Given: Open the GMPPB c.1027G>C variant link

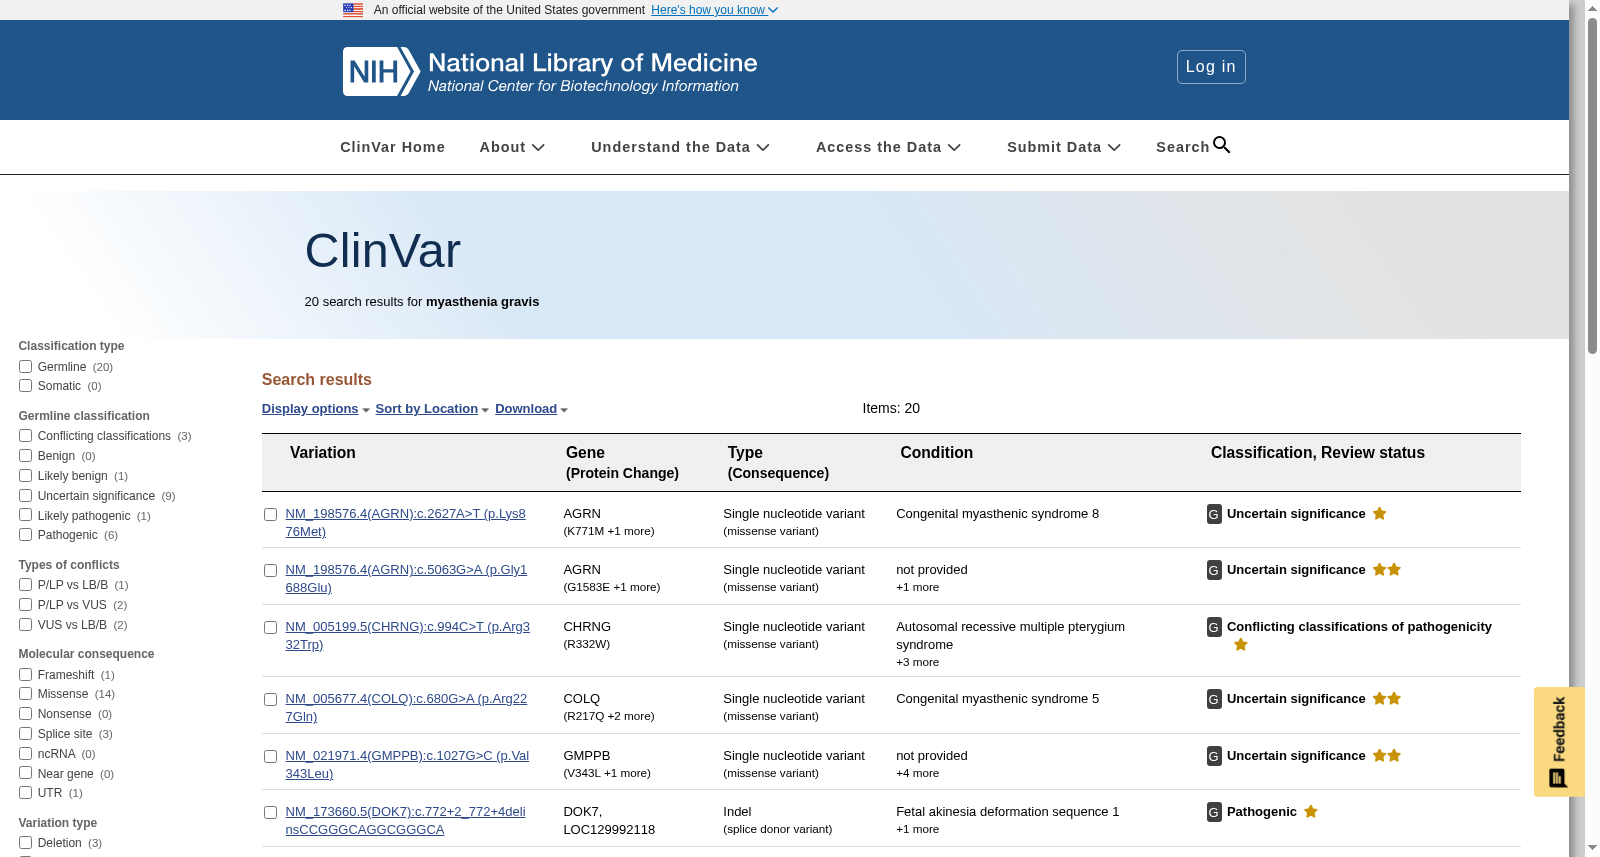Looking at the screenshot, I should [x=407, y=765].
